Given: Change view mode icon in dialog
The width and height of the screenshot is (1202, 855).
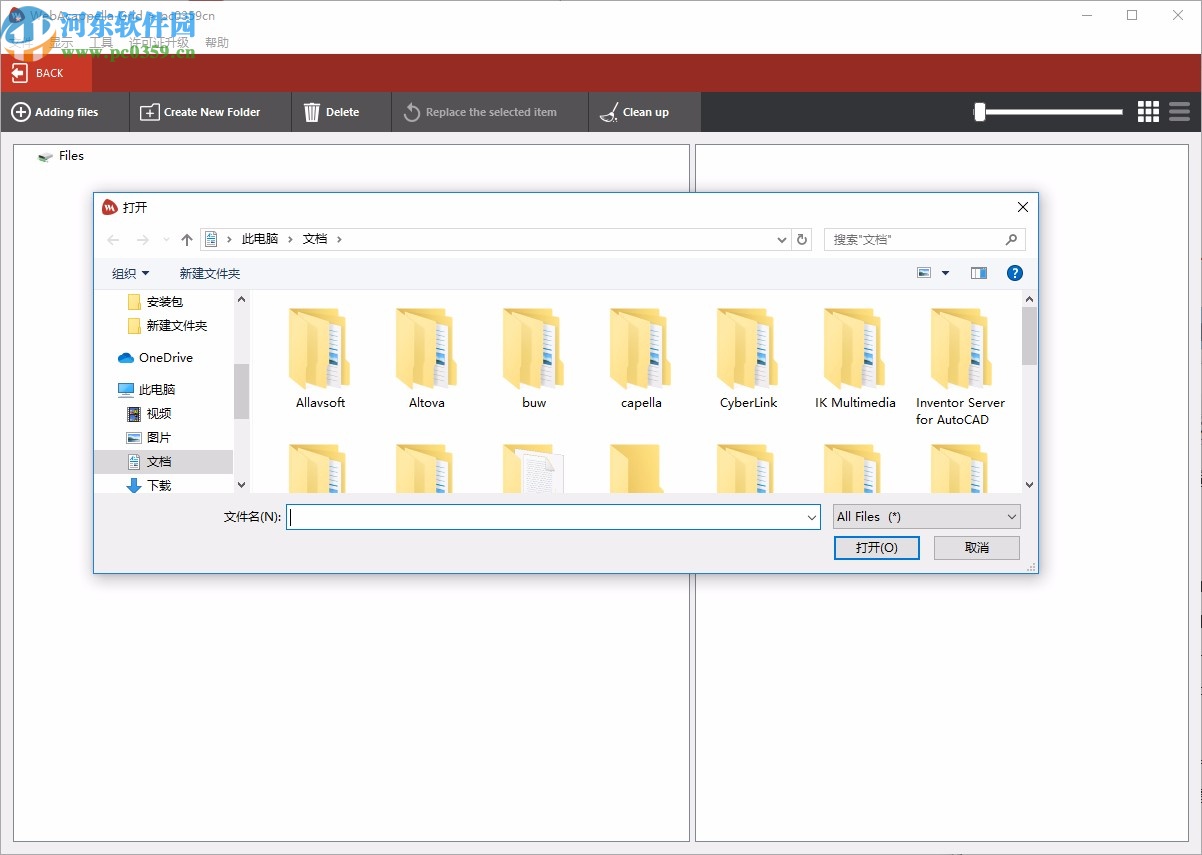Looking at the screenshot, I should (924, 273).
